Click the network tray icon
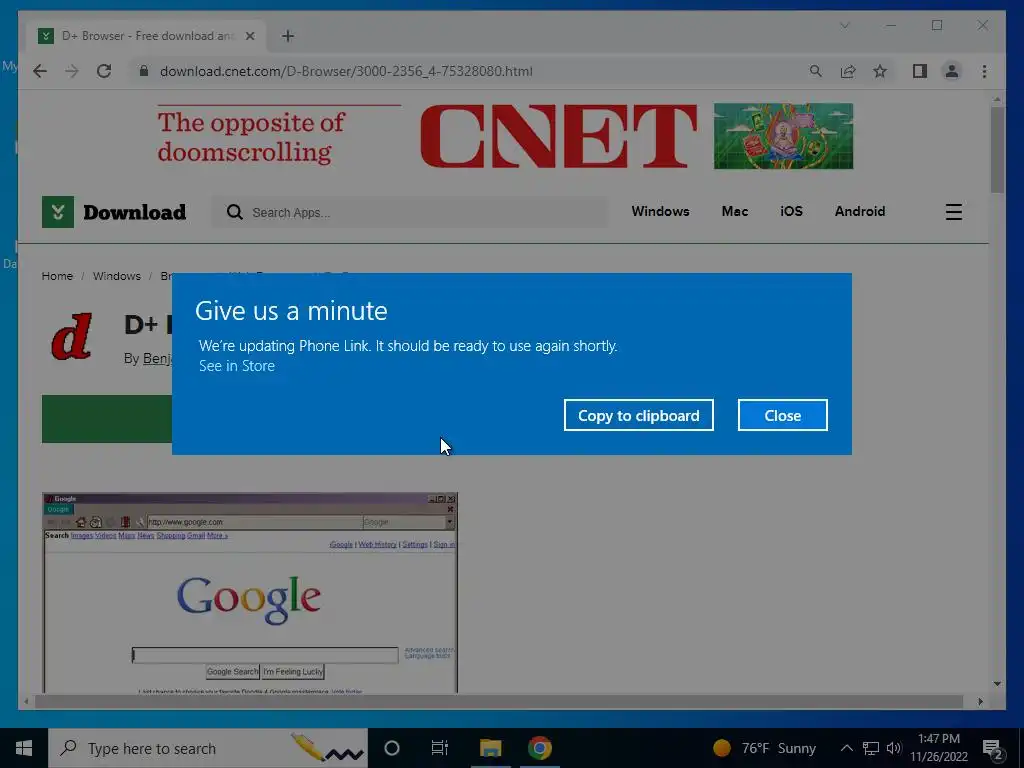 (870, 748)
